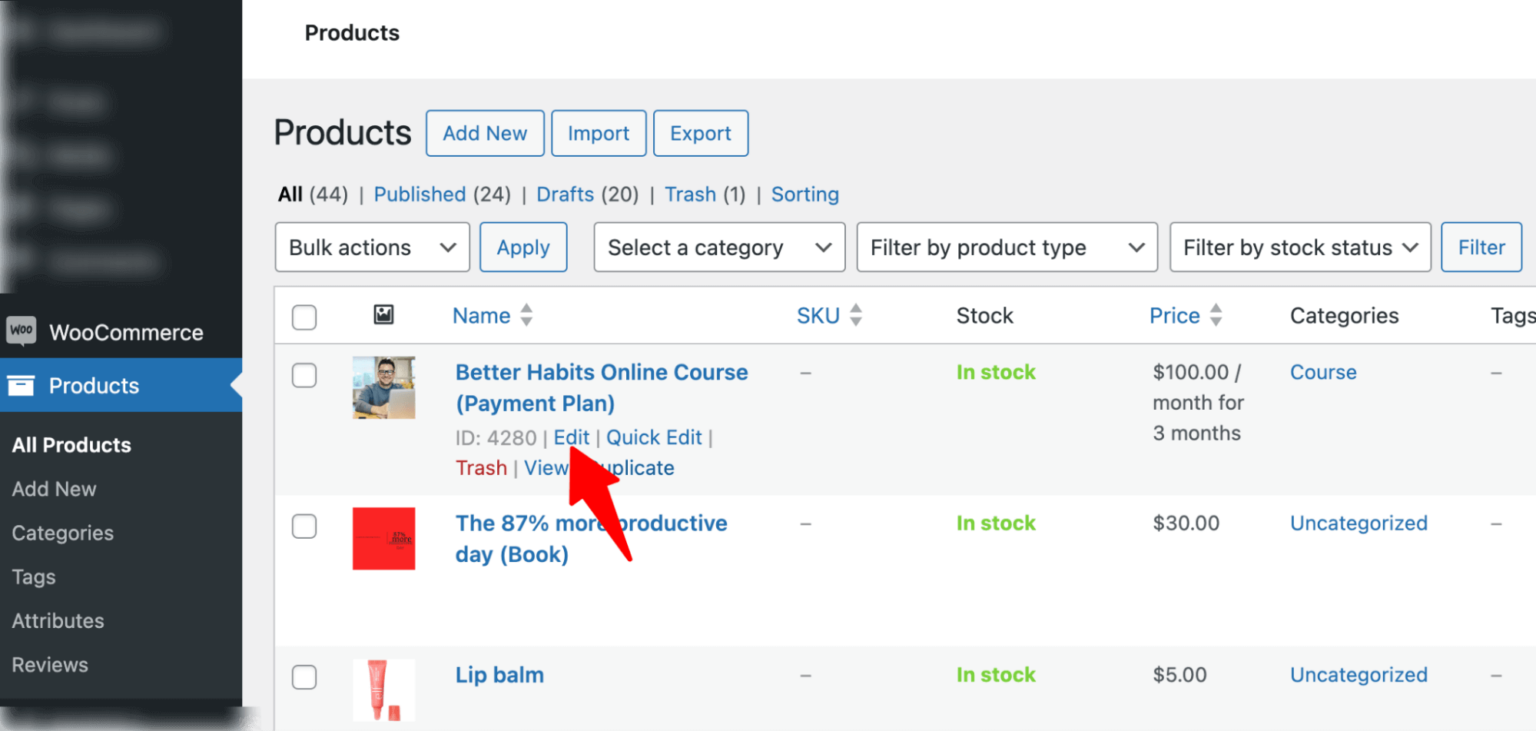Viewport: 1536px width, 731px height.
Task: Click the Lip balm product thumbnail
Action: click(383, 690)
